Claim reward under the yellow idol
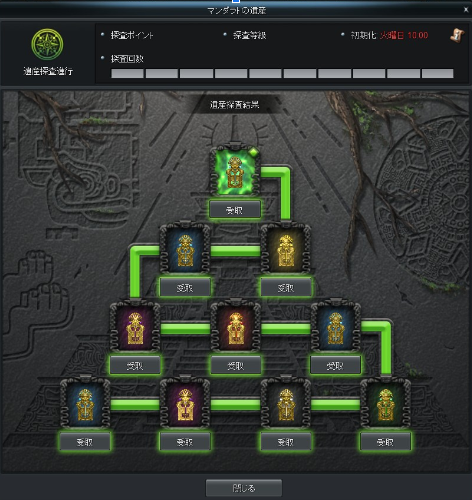472x500 pixels. (x=286, y=287)
